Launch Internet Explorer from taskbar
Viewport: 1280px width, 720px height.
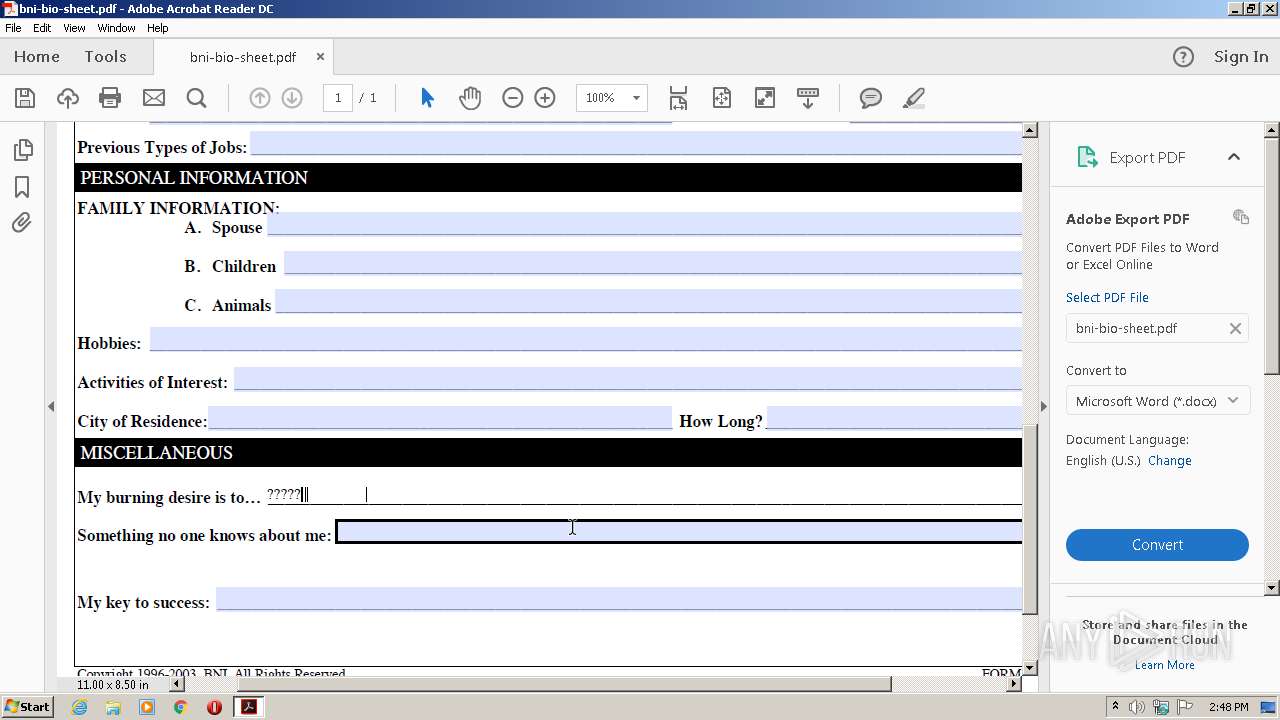79,707
